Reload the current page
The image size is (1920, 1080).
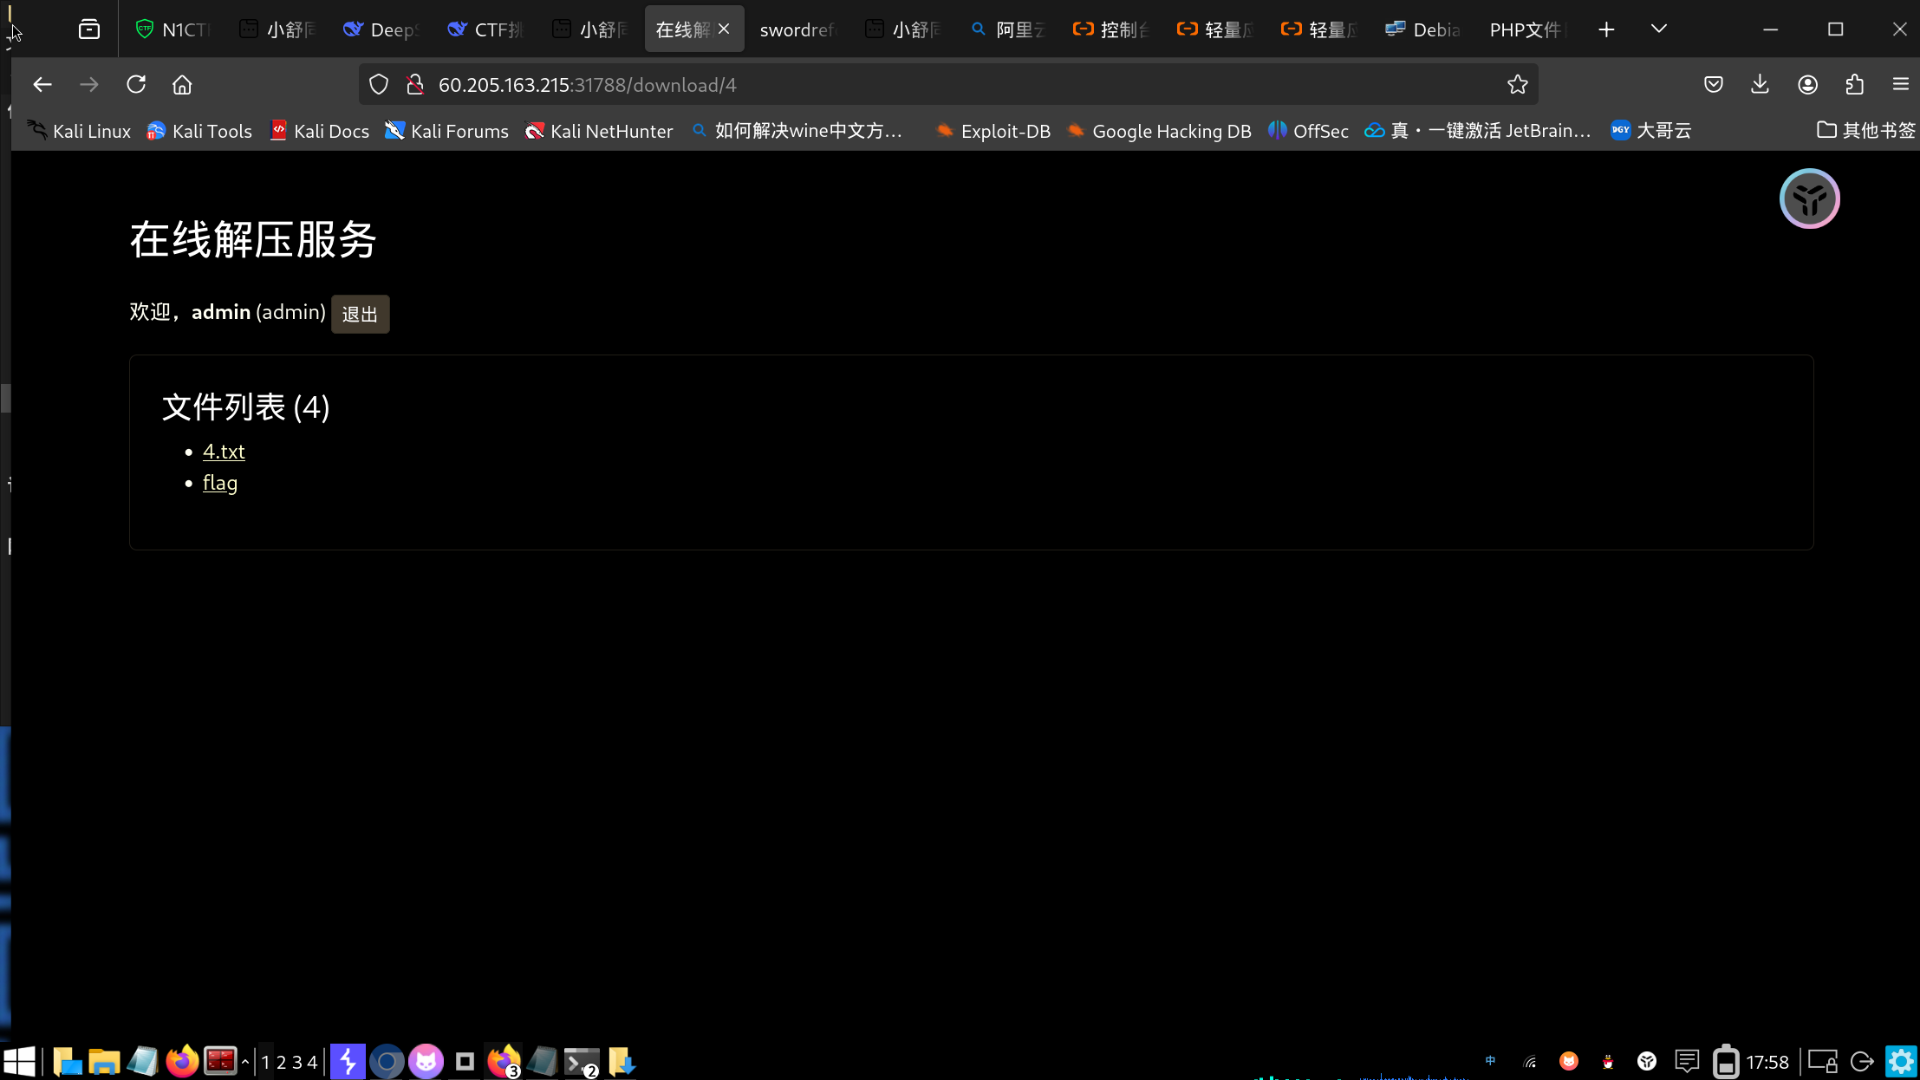point(136,85)
